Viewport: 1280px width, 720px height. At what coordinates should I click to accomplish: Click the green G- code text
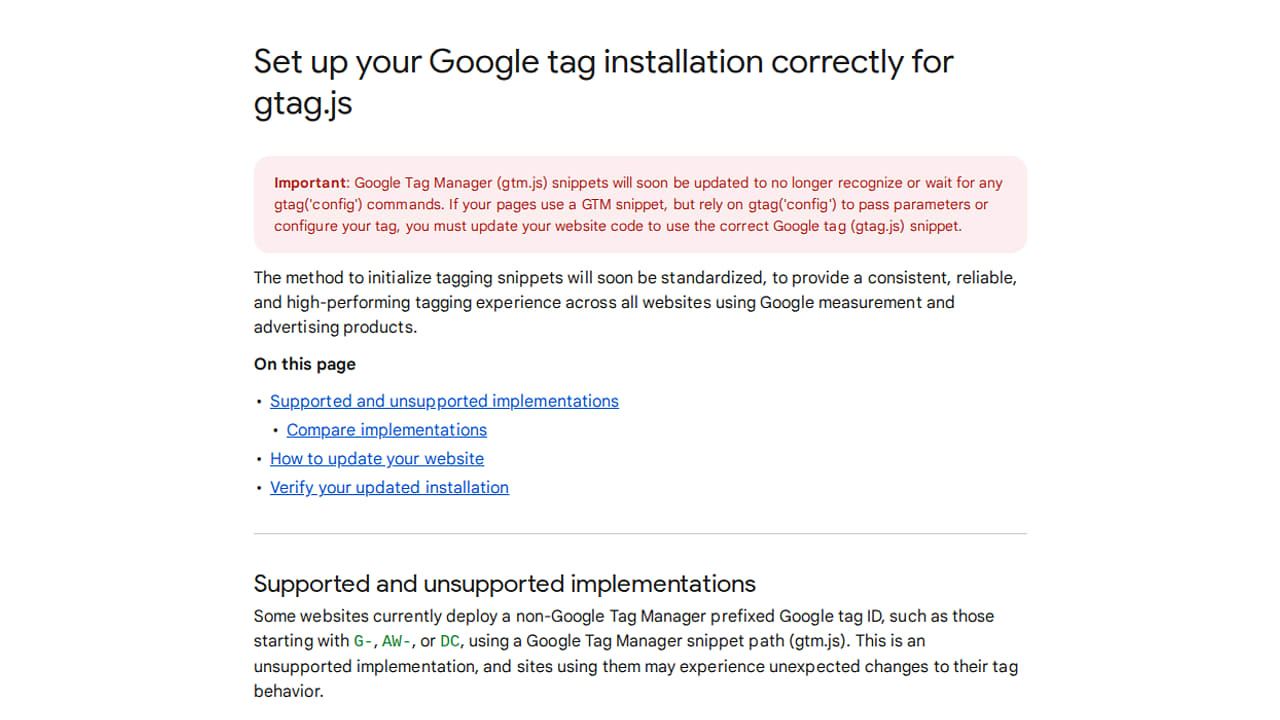pos(364,641)
